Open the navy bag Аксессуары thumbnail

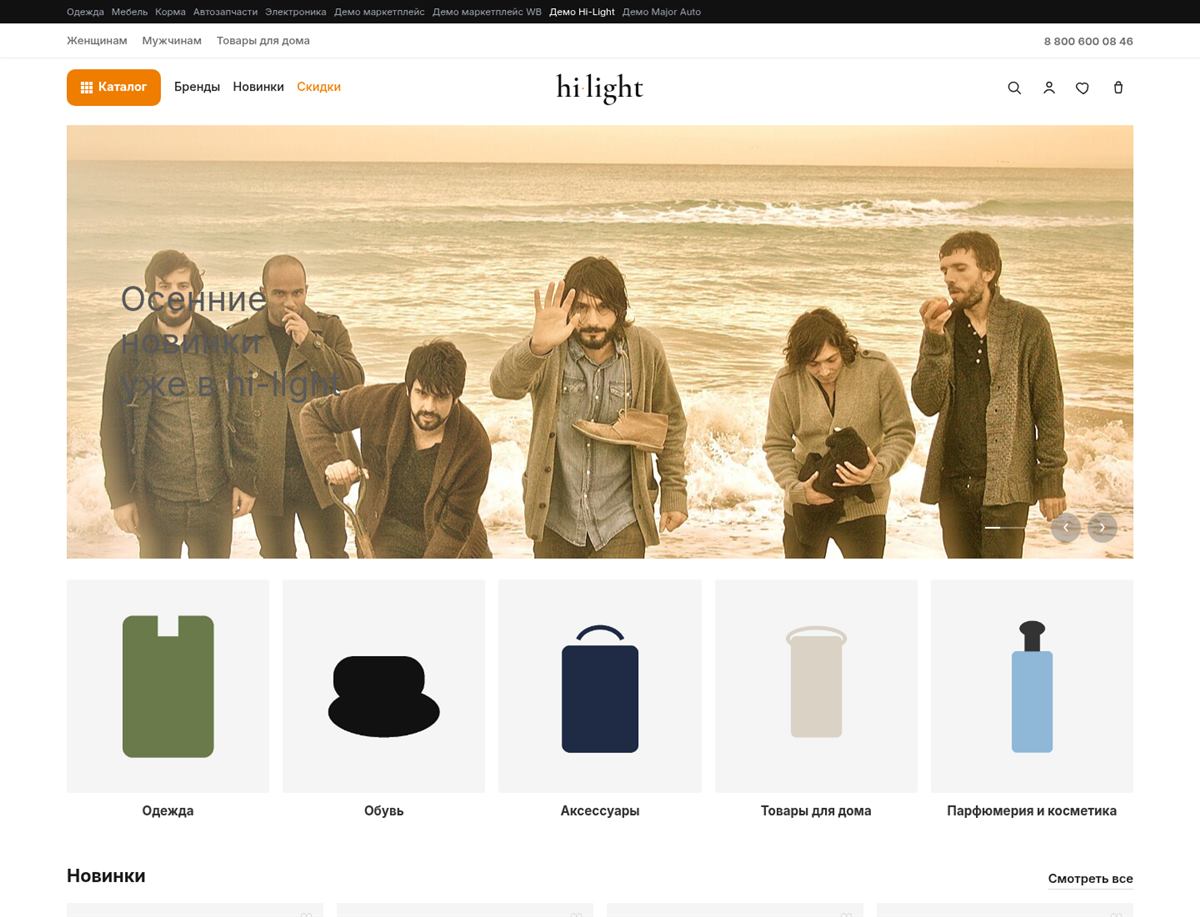[600, 686]
